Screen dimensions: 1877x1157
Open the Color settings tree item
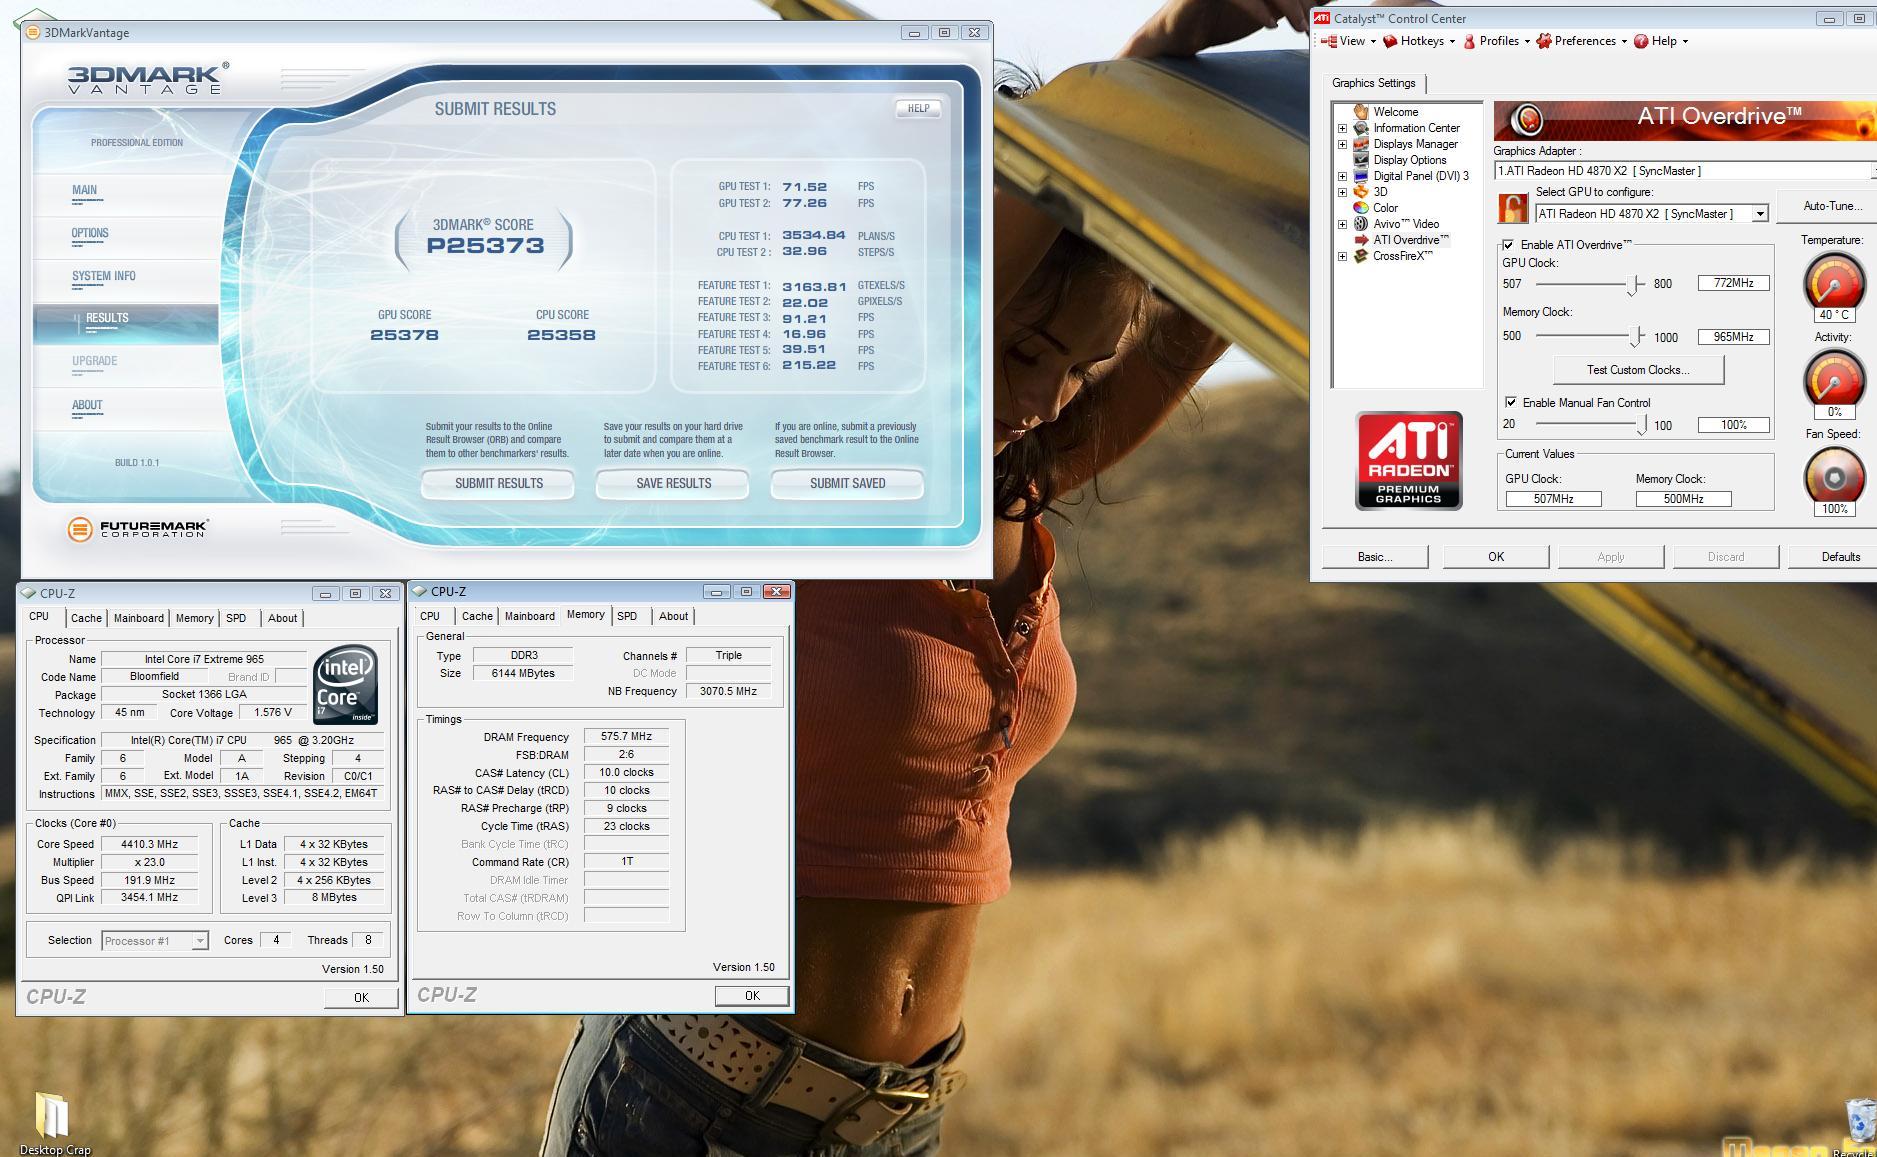[x=1385, y=208]
